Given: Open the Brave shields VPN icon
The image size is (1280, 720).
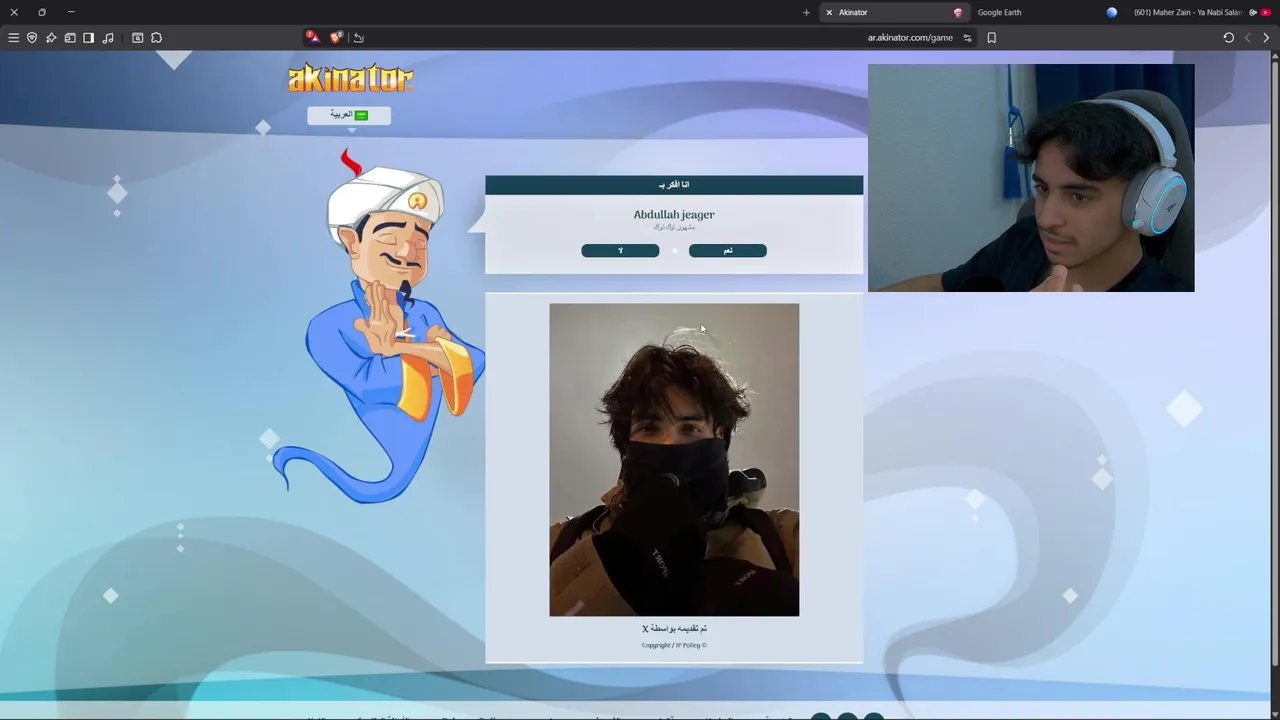Looking at the screenshot, I should click(x=32, y=38).
